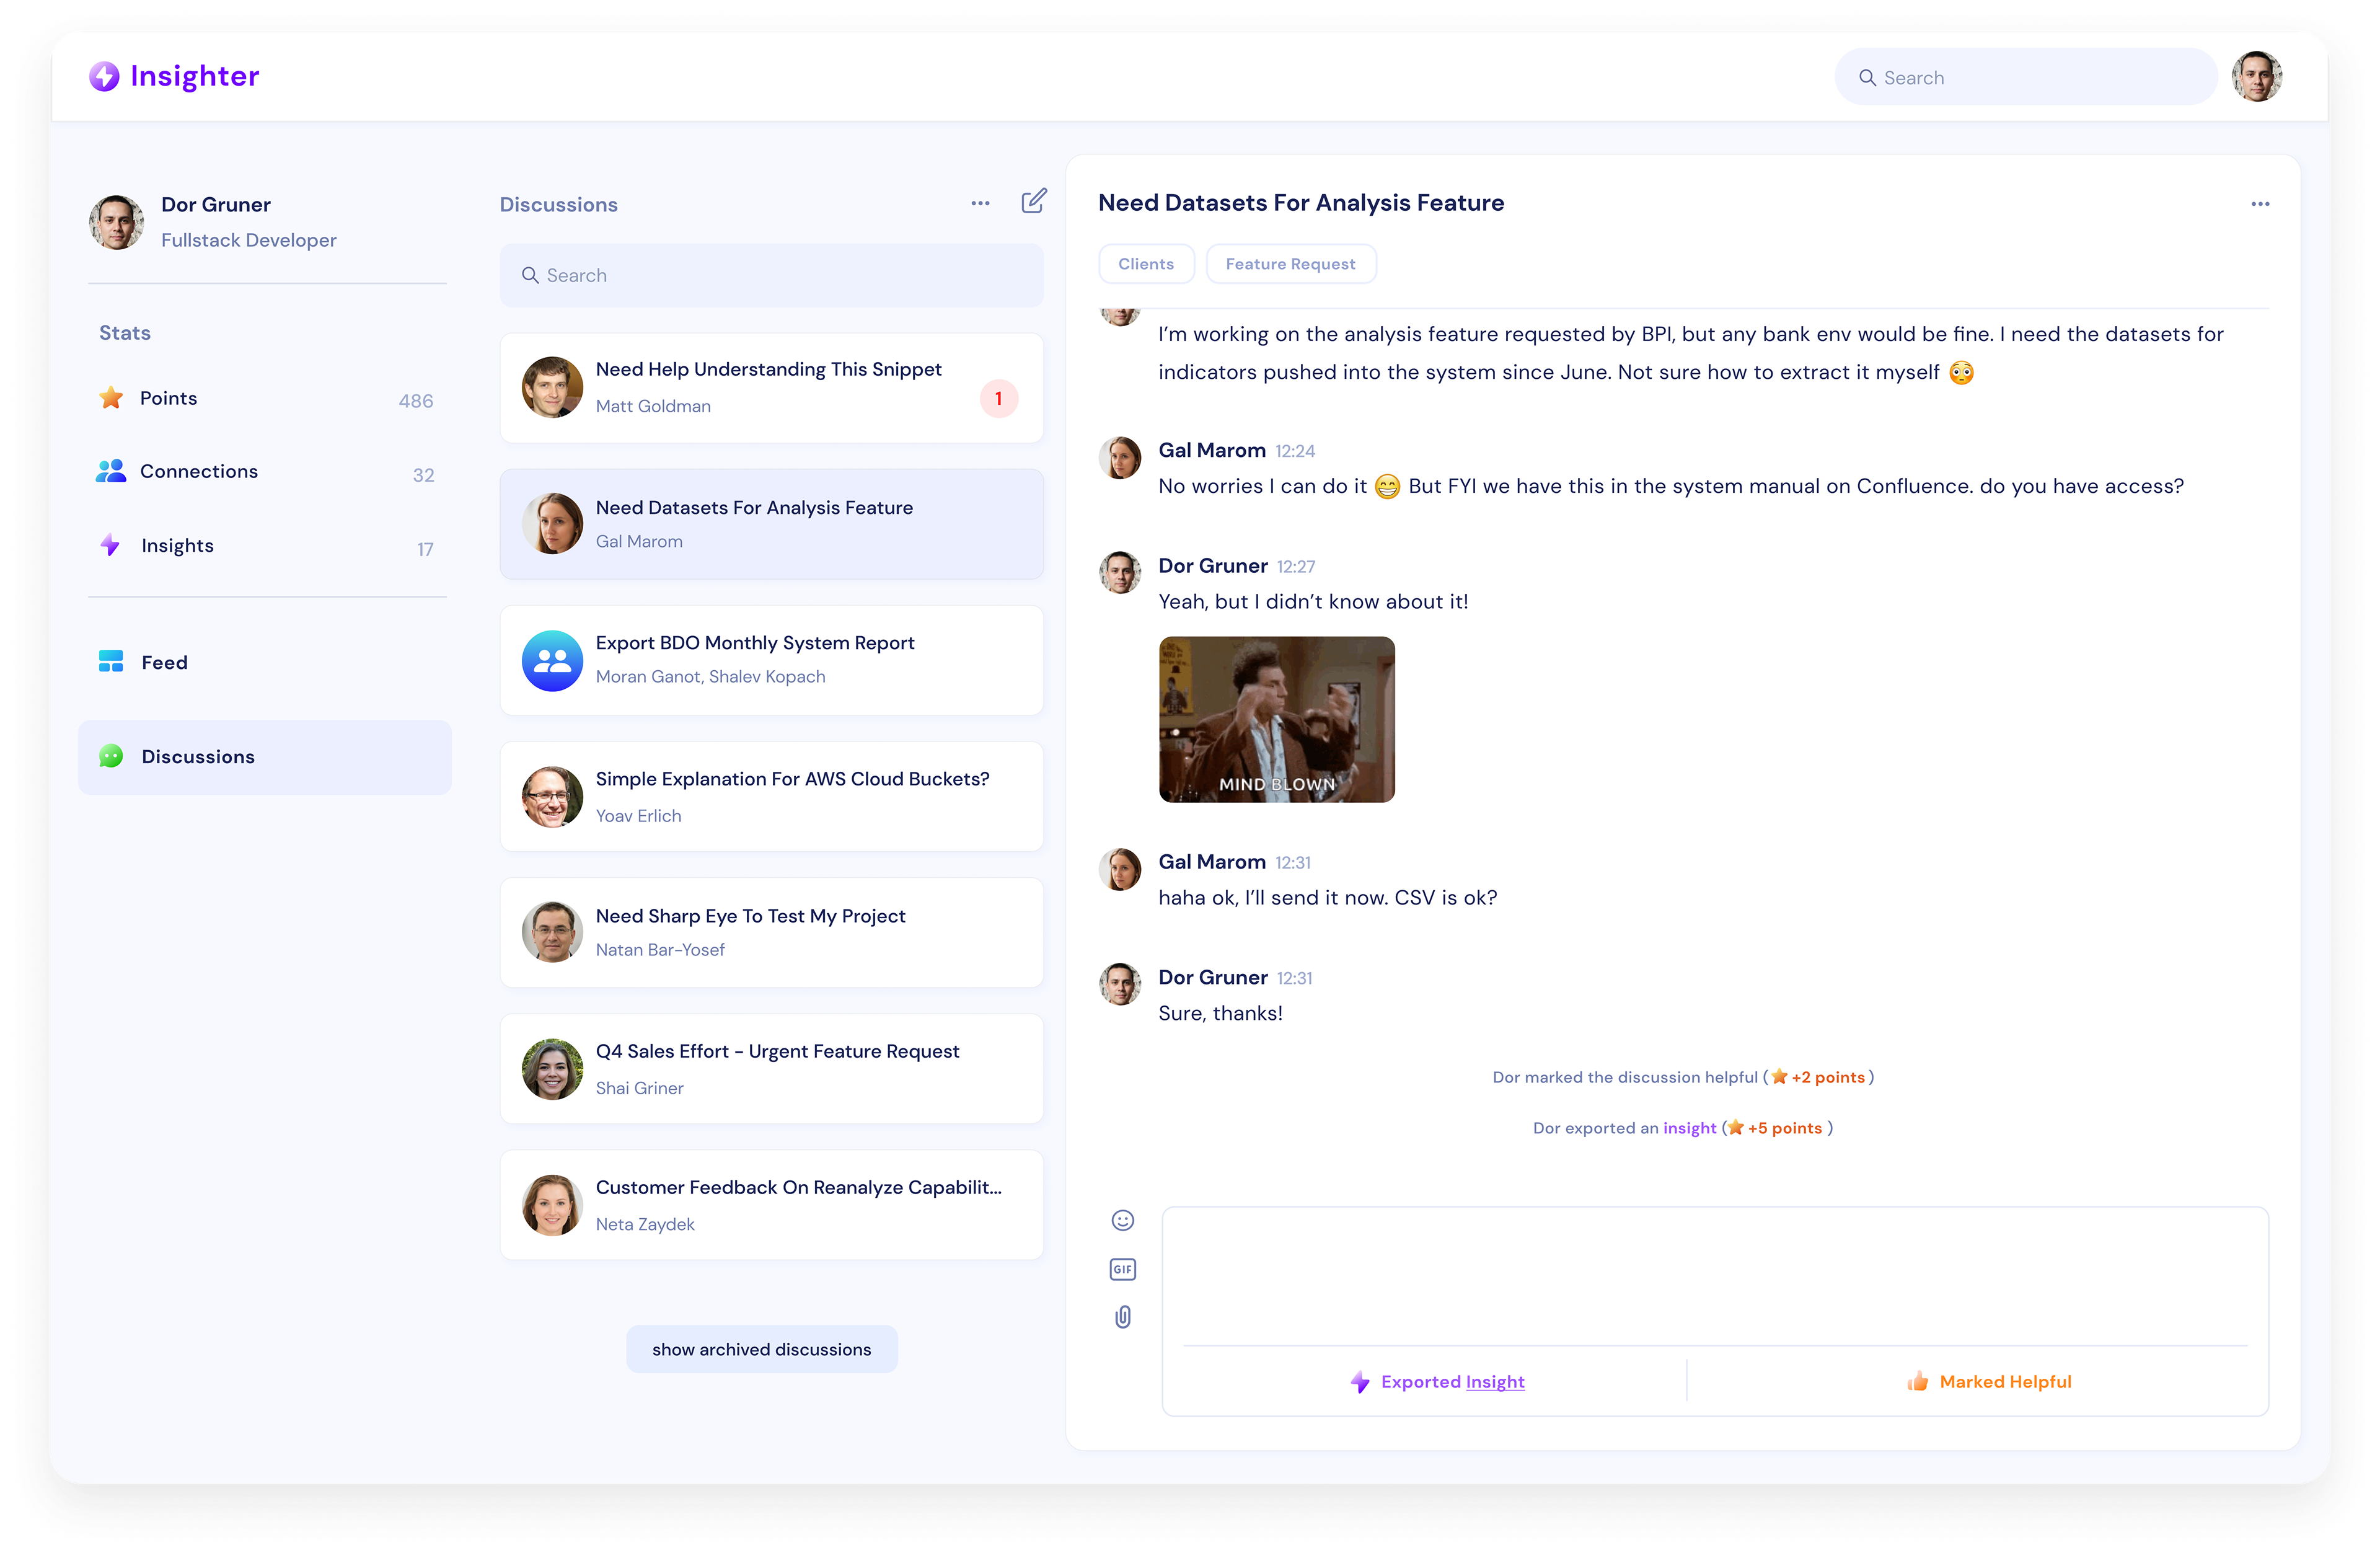This screenshot has width=2380, height=1553.
Task: Open Customer Feedback On Reanalyze discussion
Action: 771,1204
